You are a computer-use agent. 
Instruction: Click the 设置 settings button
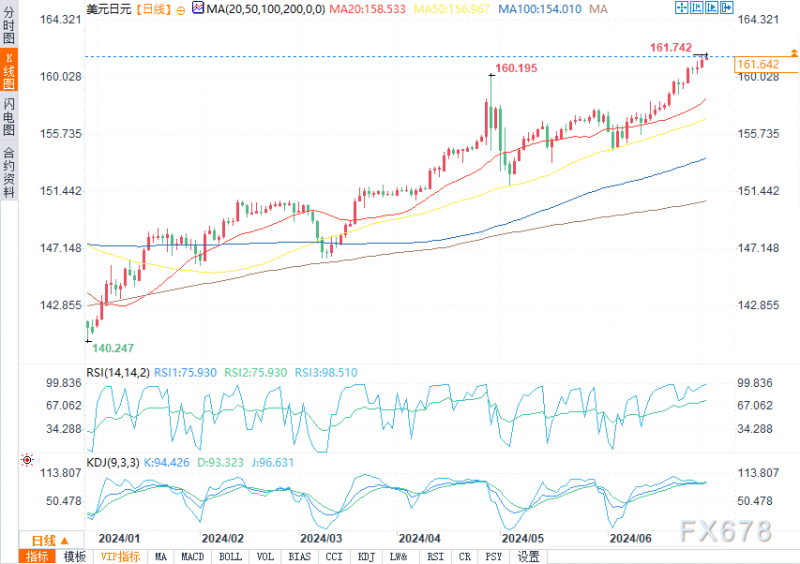point(529,556)
